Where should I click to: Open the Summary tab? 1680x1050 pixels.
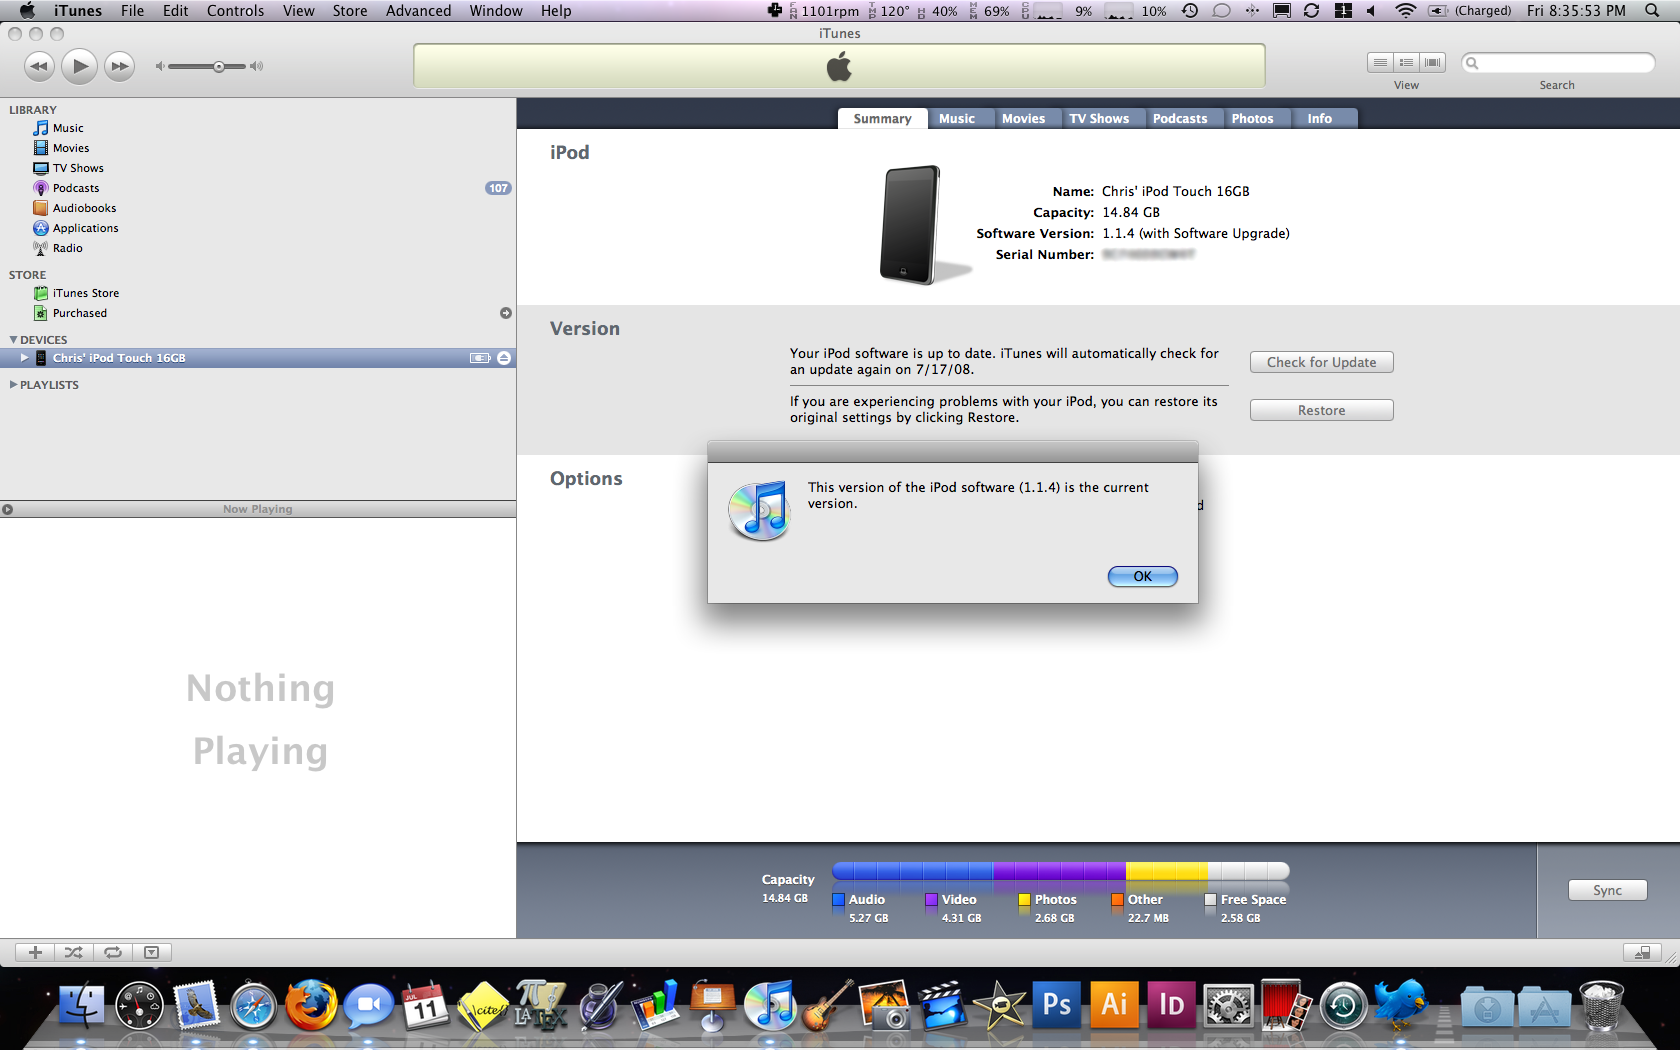point(882,118)
